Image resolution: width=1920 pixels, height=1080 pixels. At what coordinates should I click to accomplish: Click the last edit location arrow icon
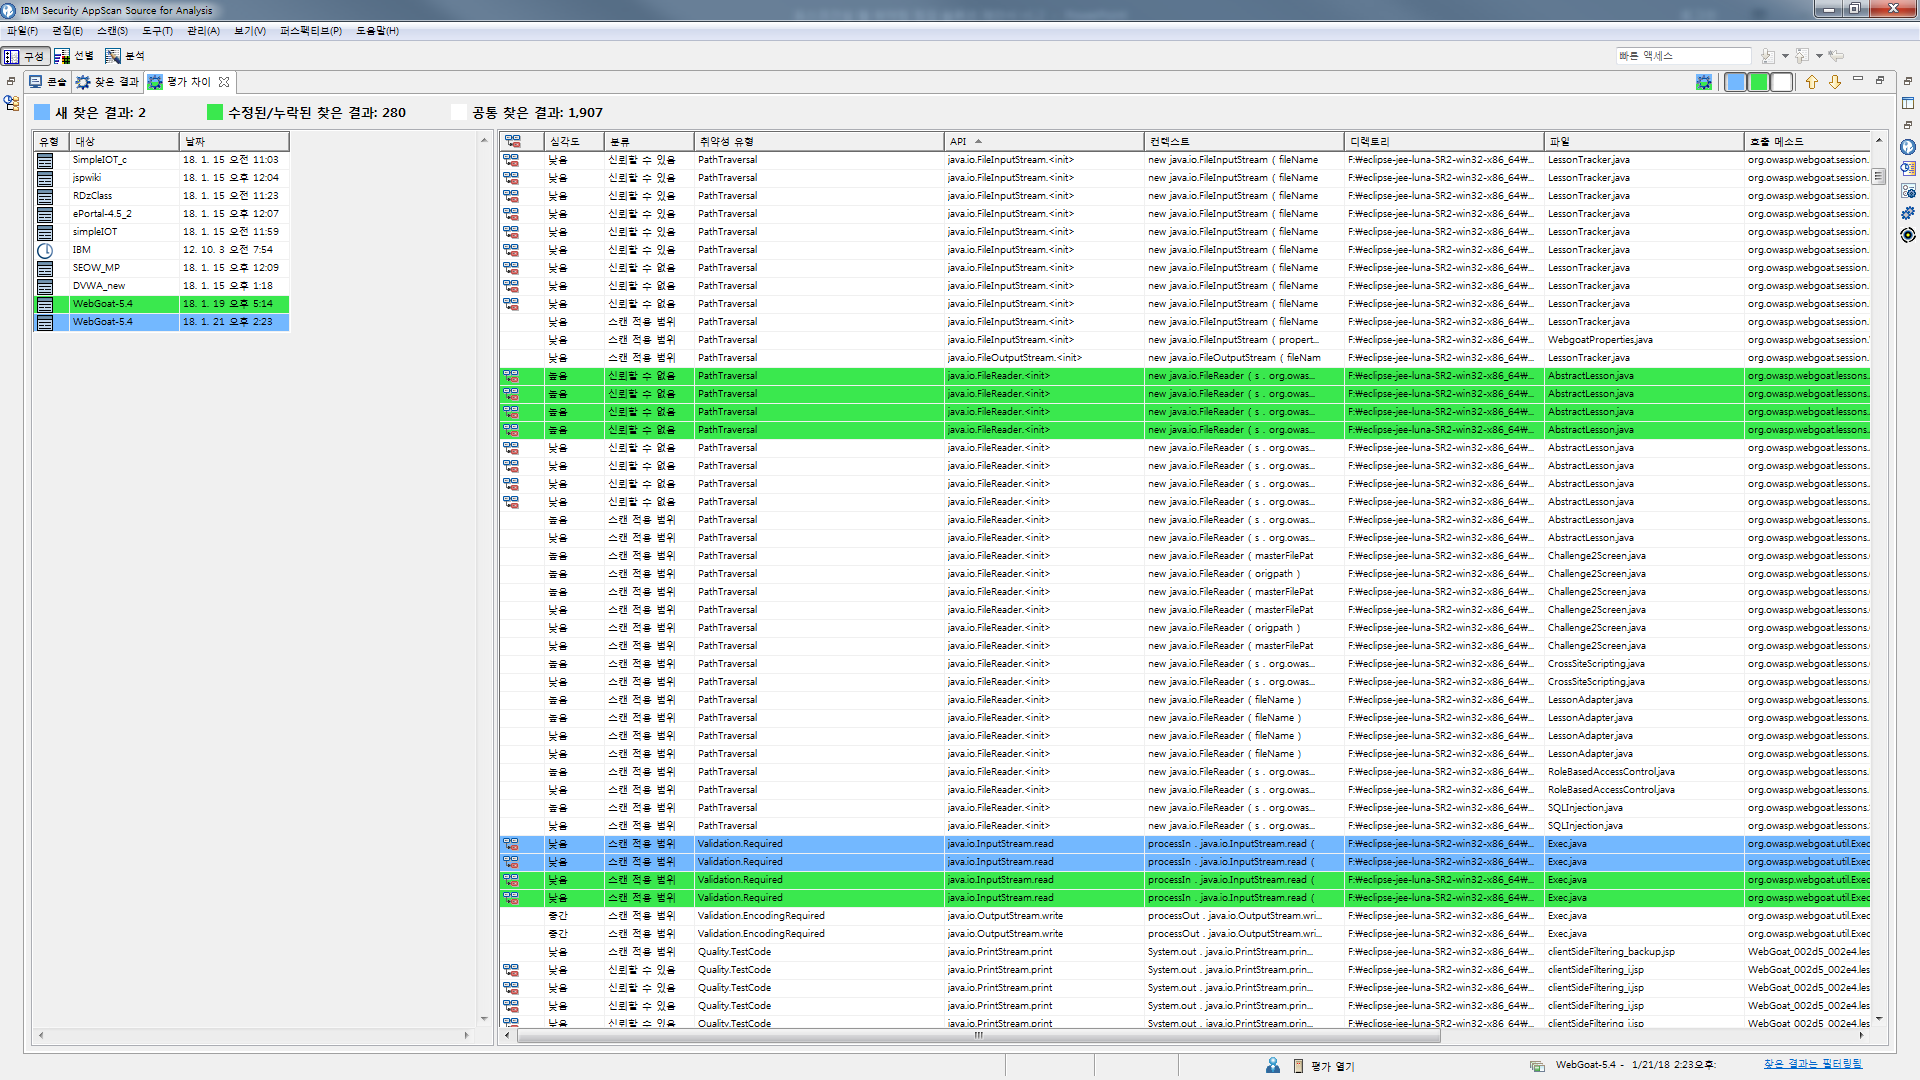(1837, 56)
